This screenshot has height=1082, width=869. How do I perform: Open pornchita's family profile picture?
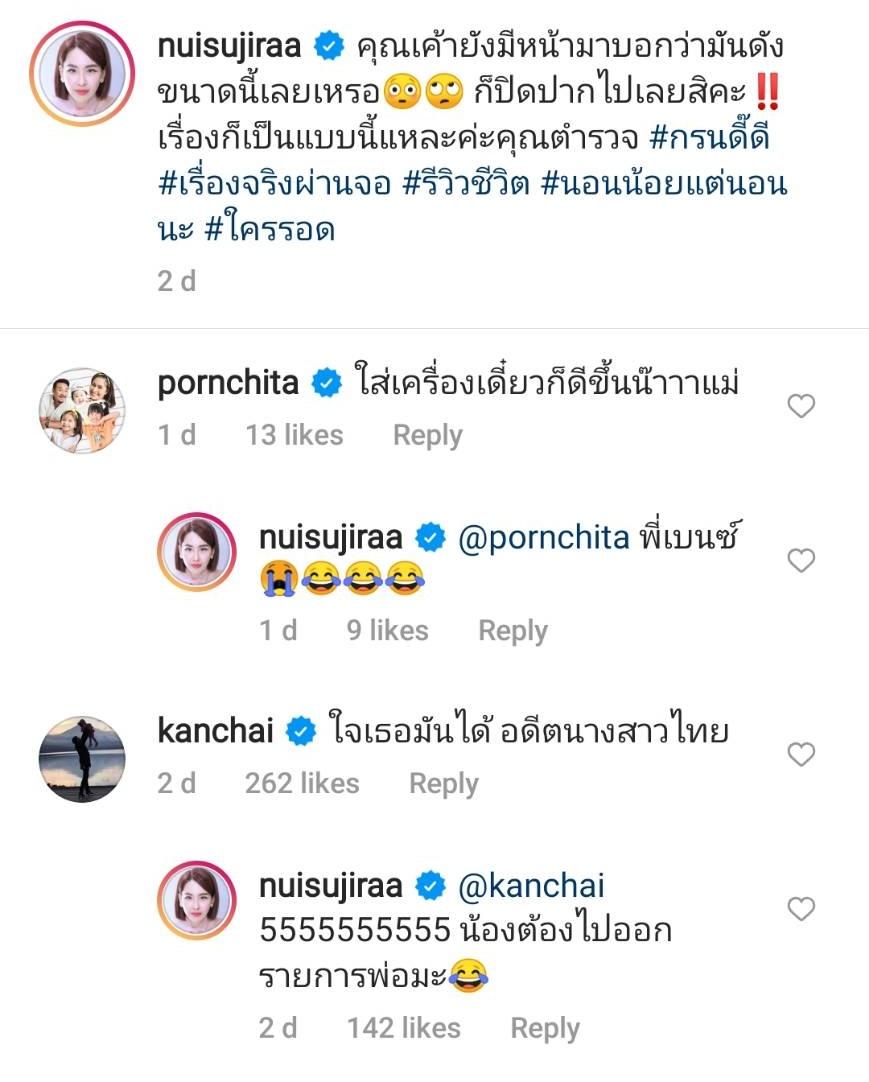[82, 411]
